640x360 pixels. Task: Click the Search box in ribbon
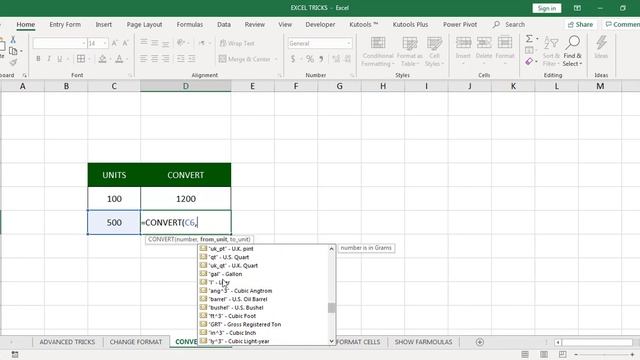click(x=509, y=24)
